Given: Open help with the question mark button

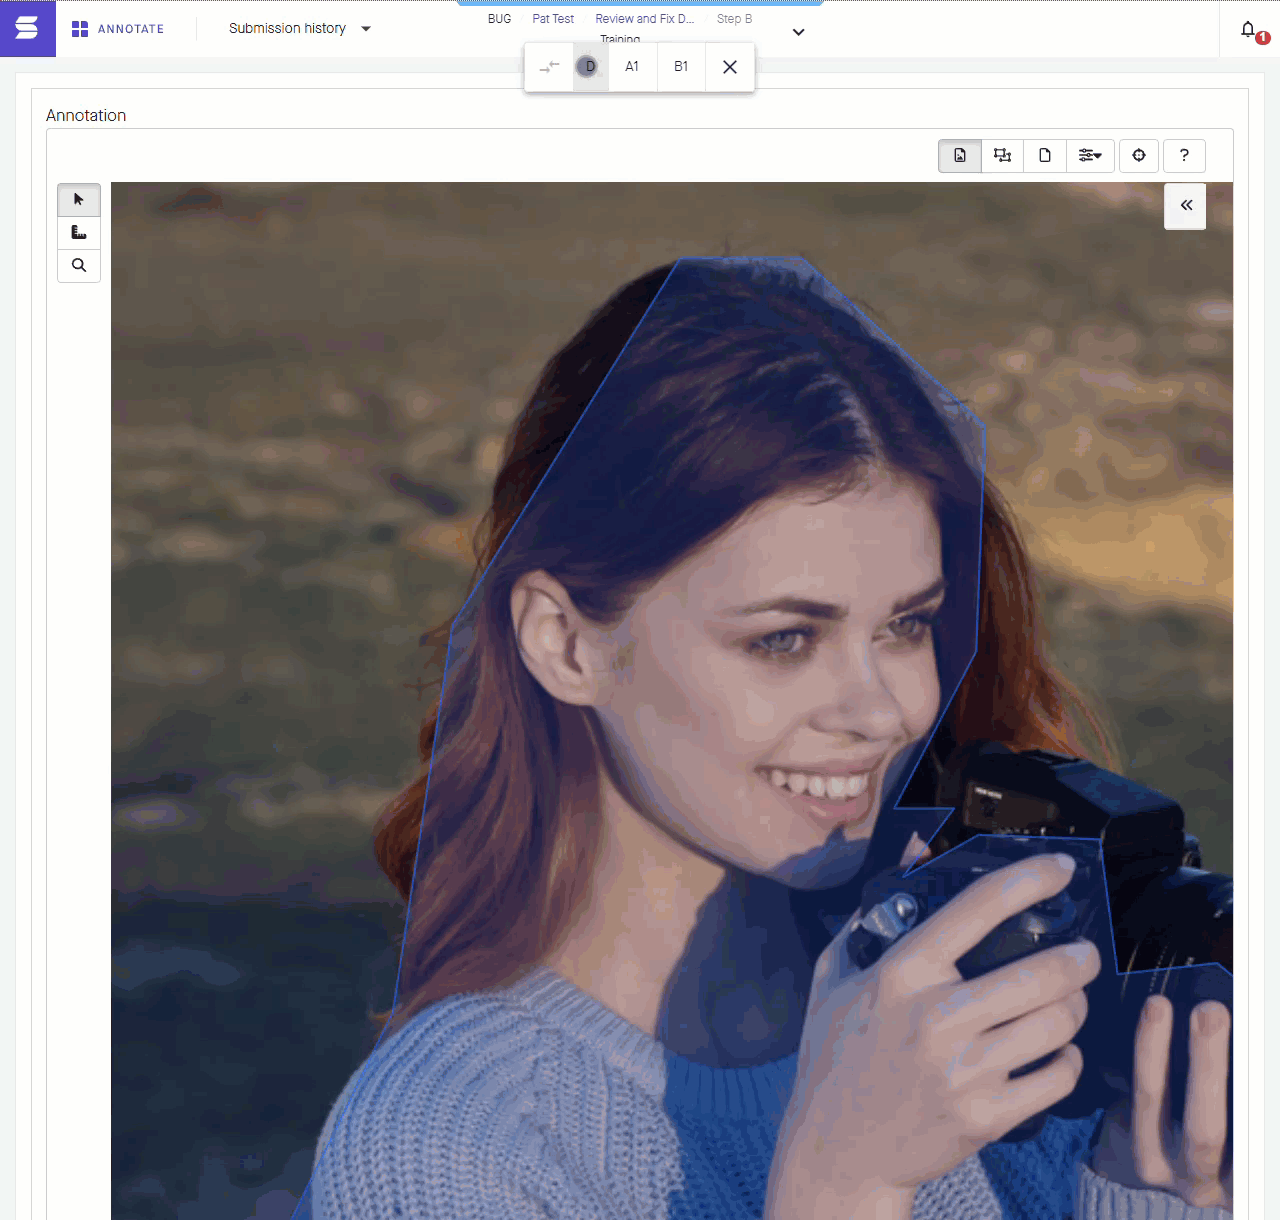Looking at the screenshot, I should (1184, 156).
